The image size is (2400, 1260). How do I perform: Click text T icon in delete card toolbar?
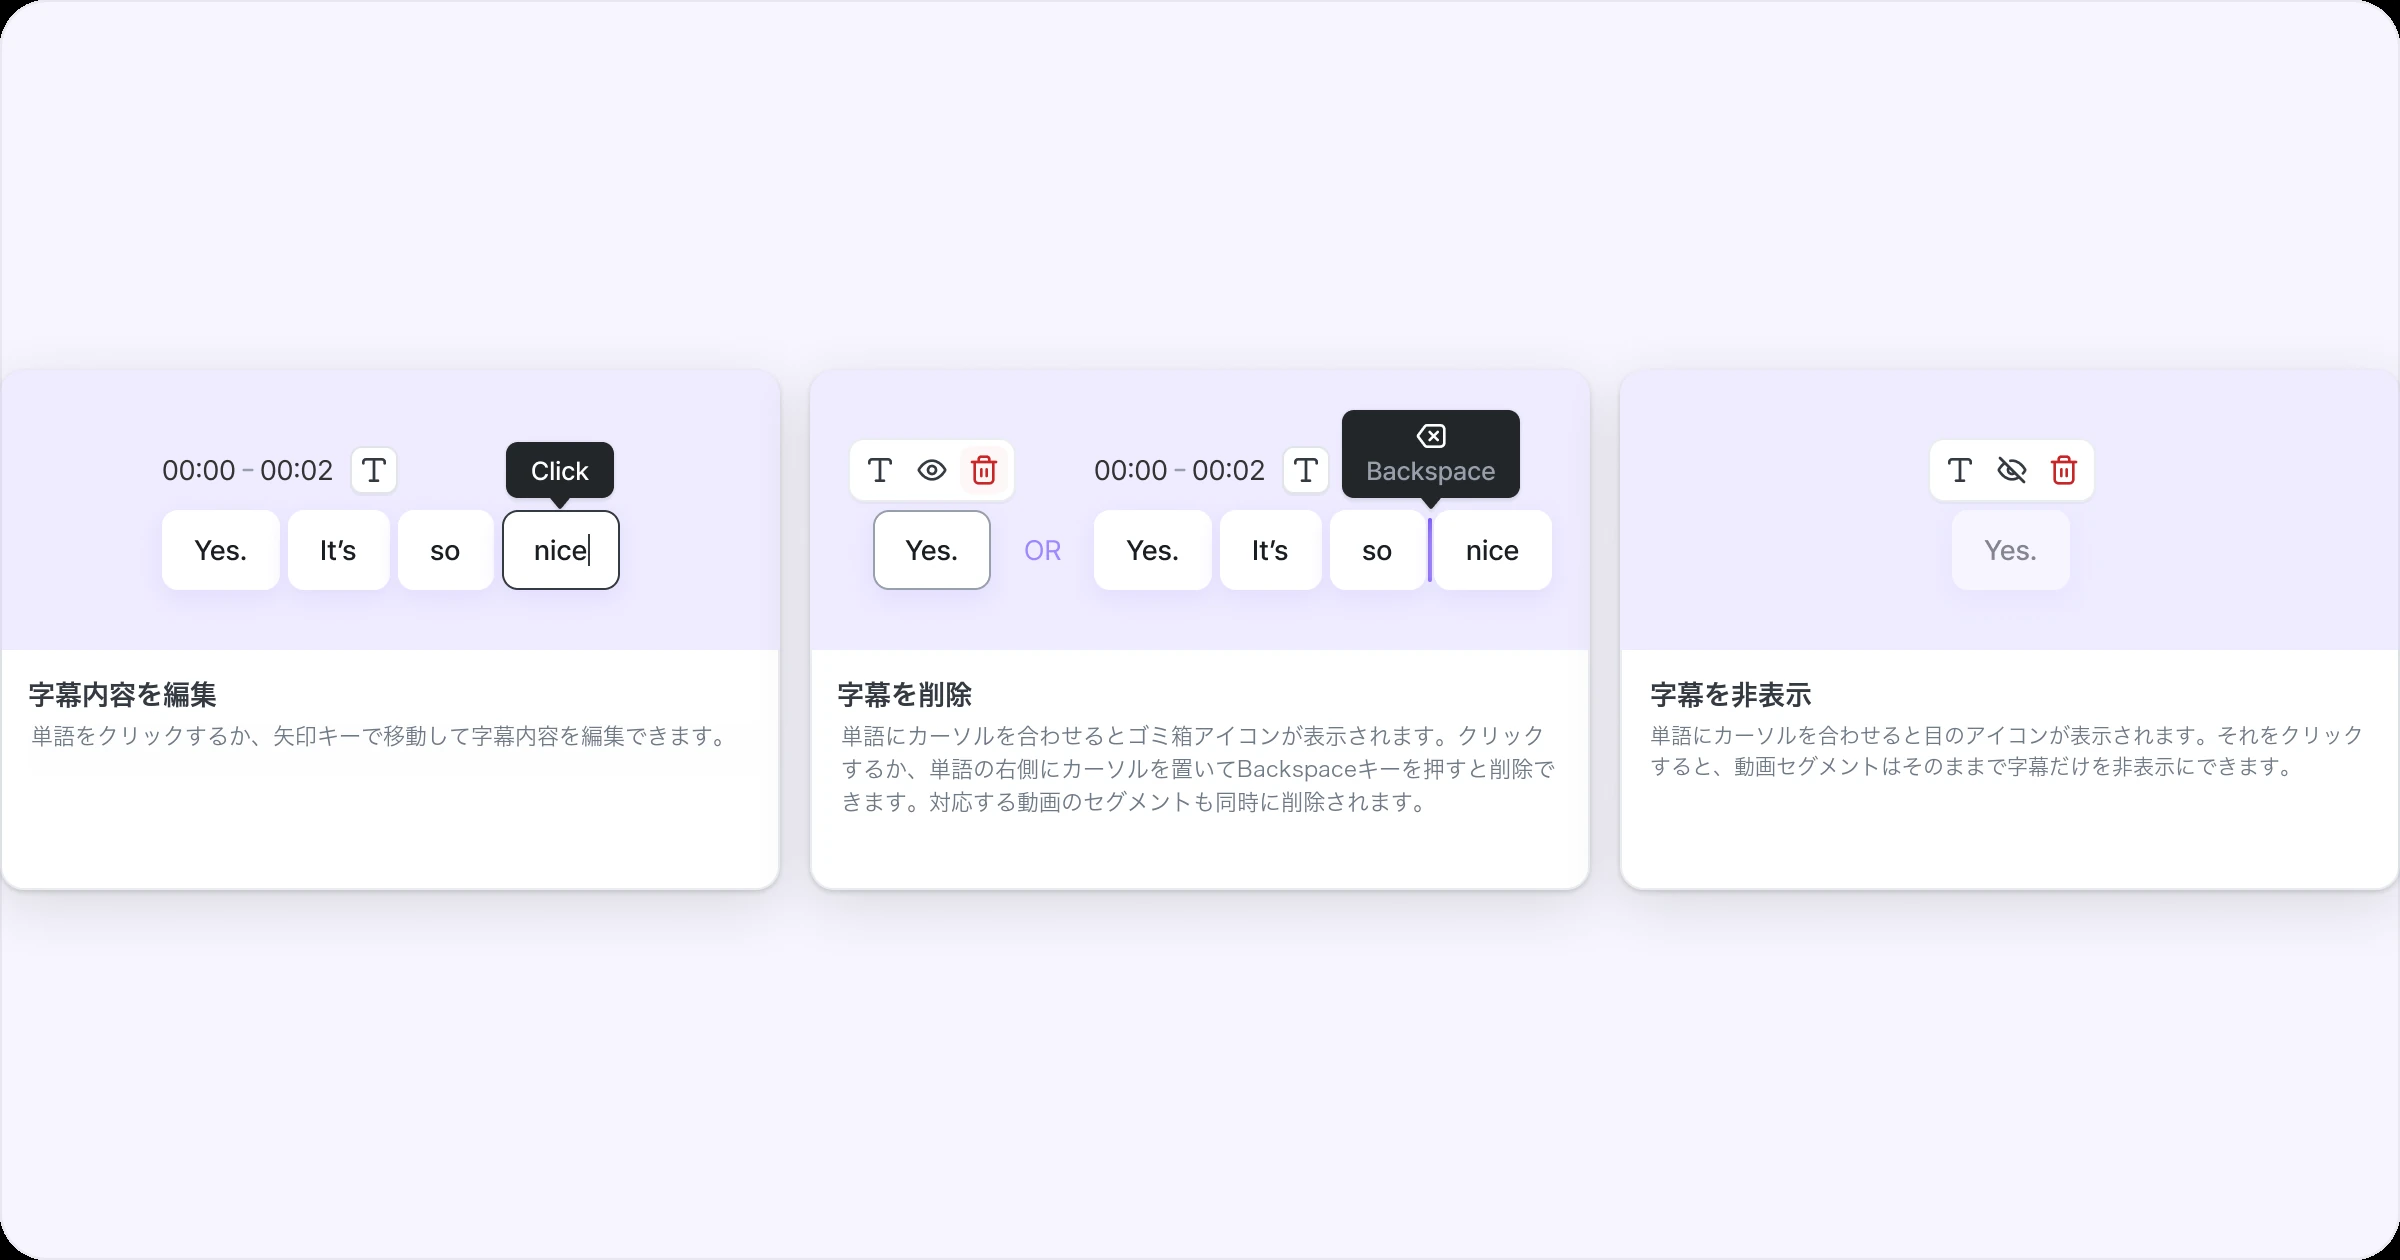pos(880,470)
